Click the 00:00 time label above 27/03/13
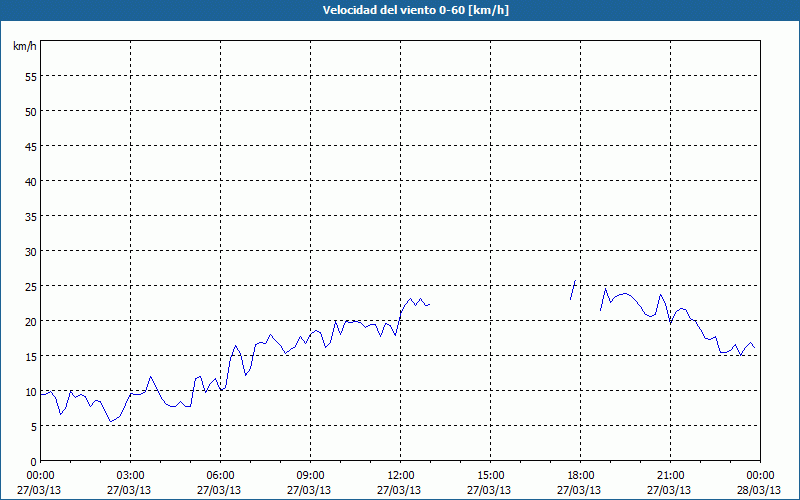Screen dimensions: 800x500 [x=40, y=476]
